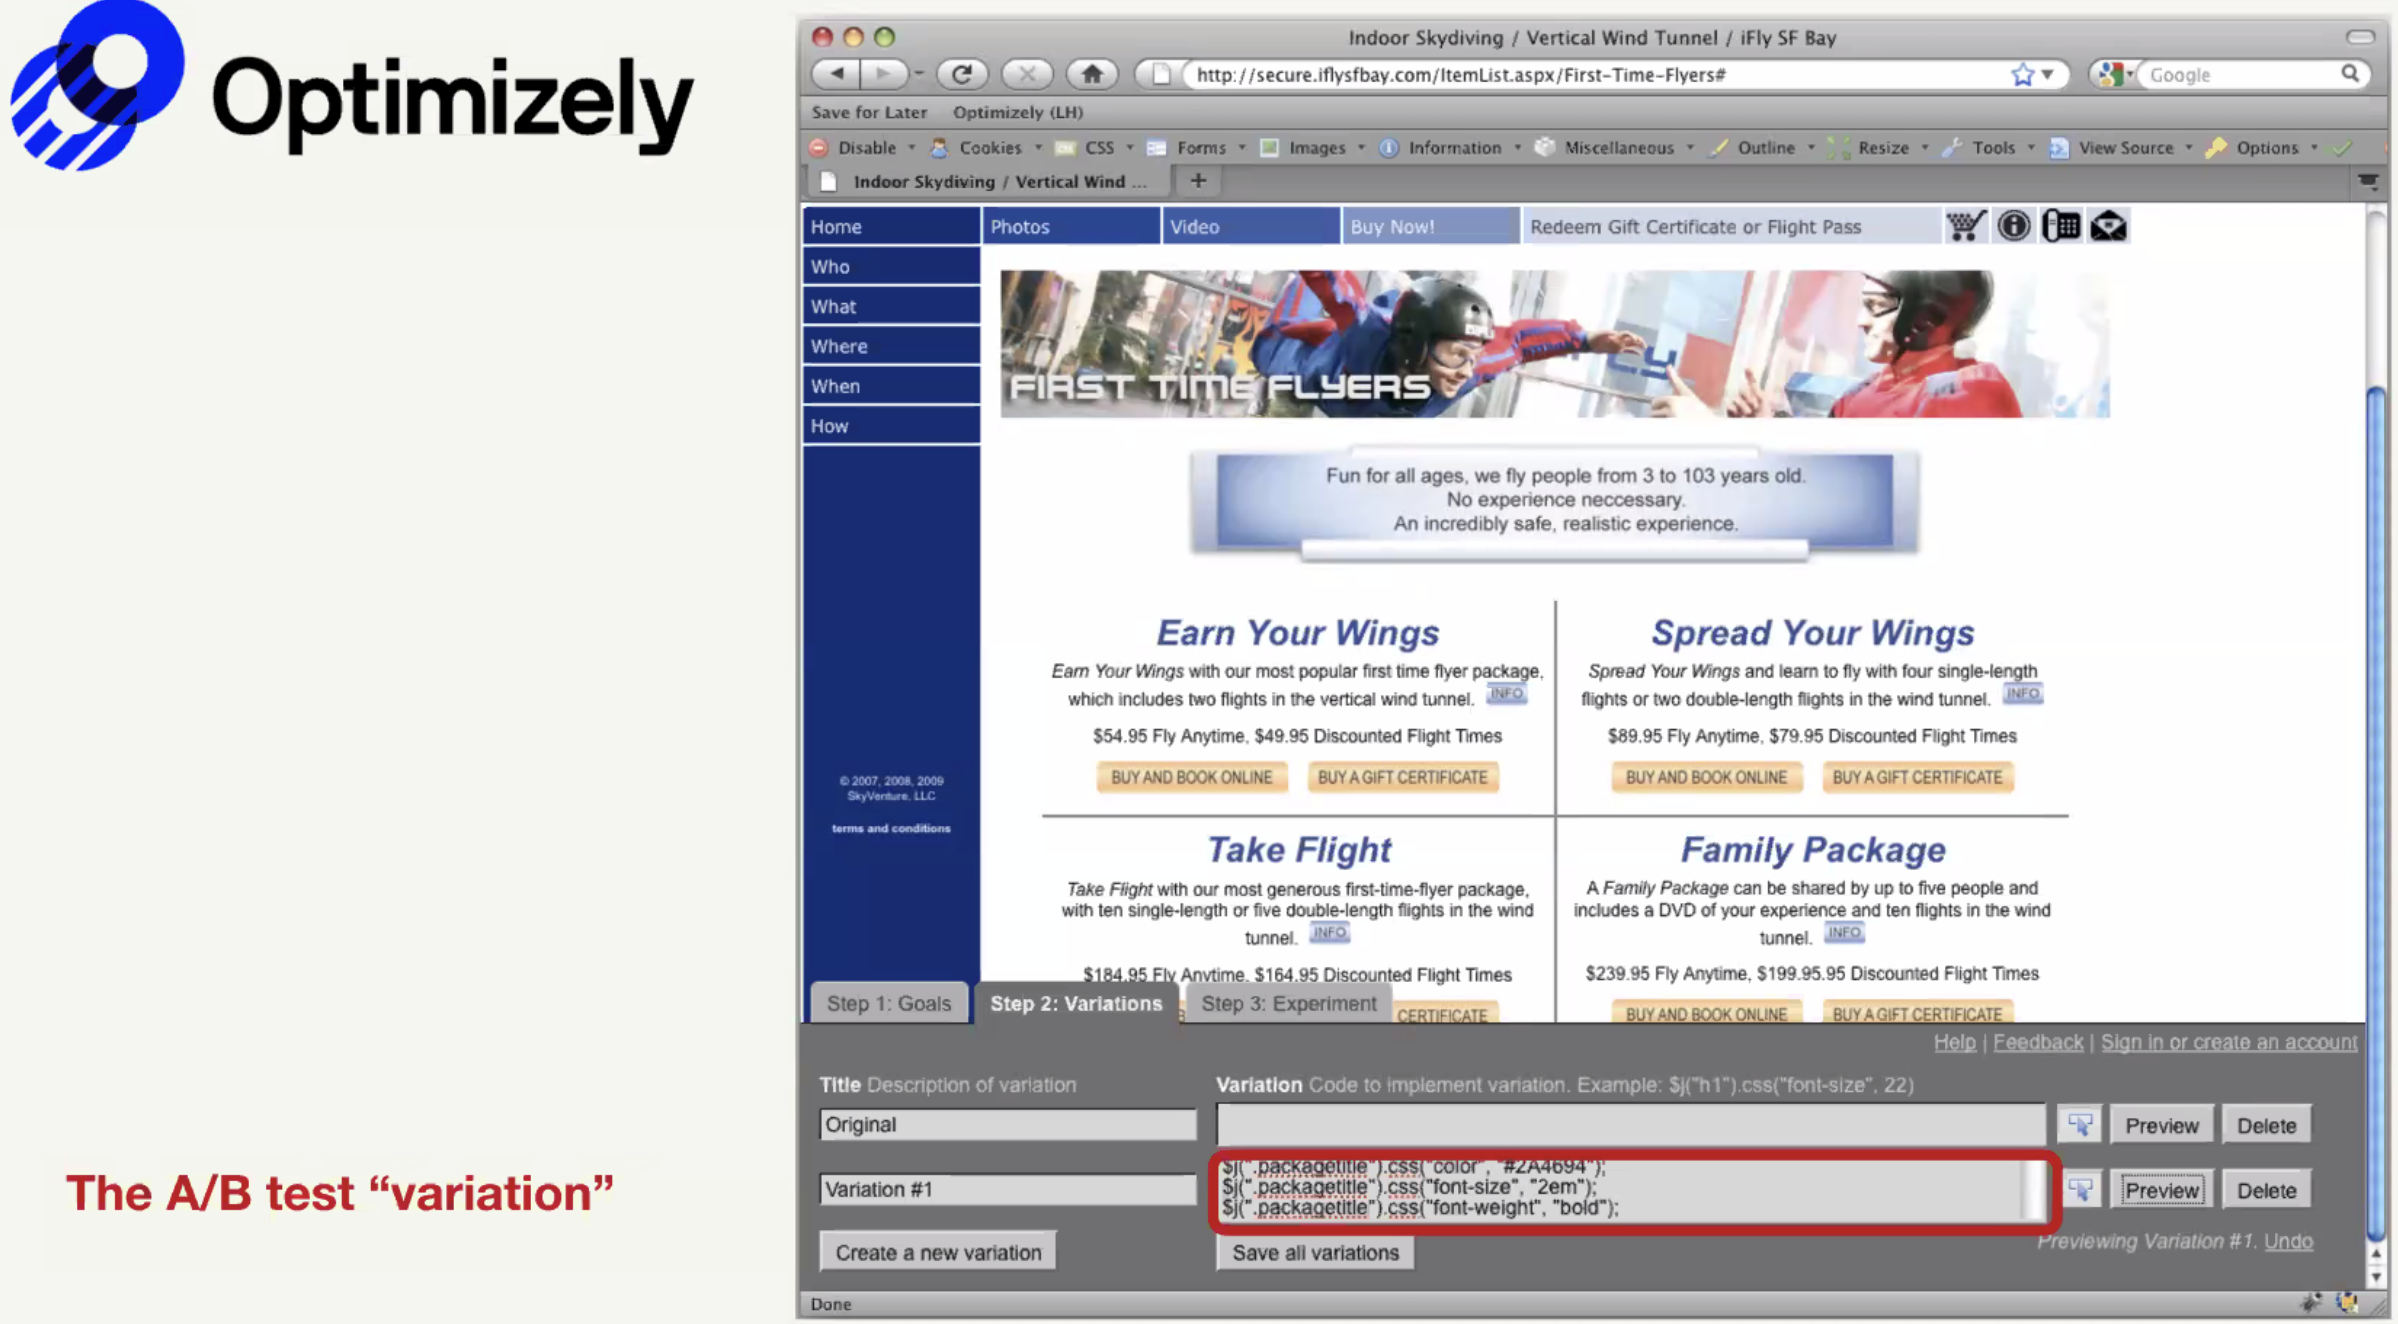The width and height of the screenshot is (2398, 1324).
Task: Click the Undo preview link
Action: 2288,1241
